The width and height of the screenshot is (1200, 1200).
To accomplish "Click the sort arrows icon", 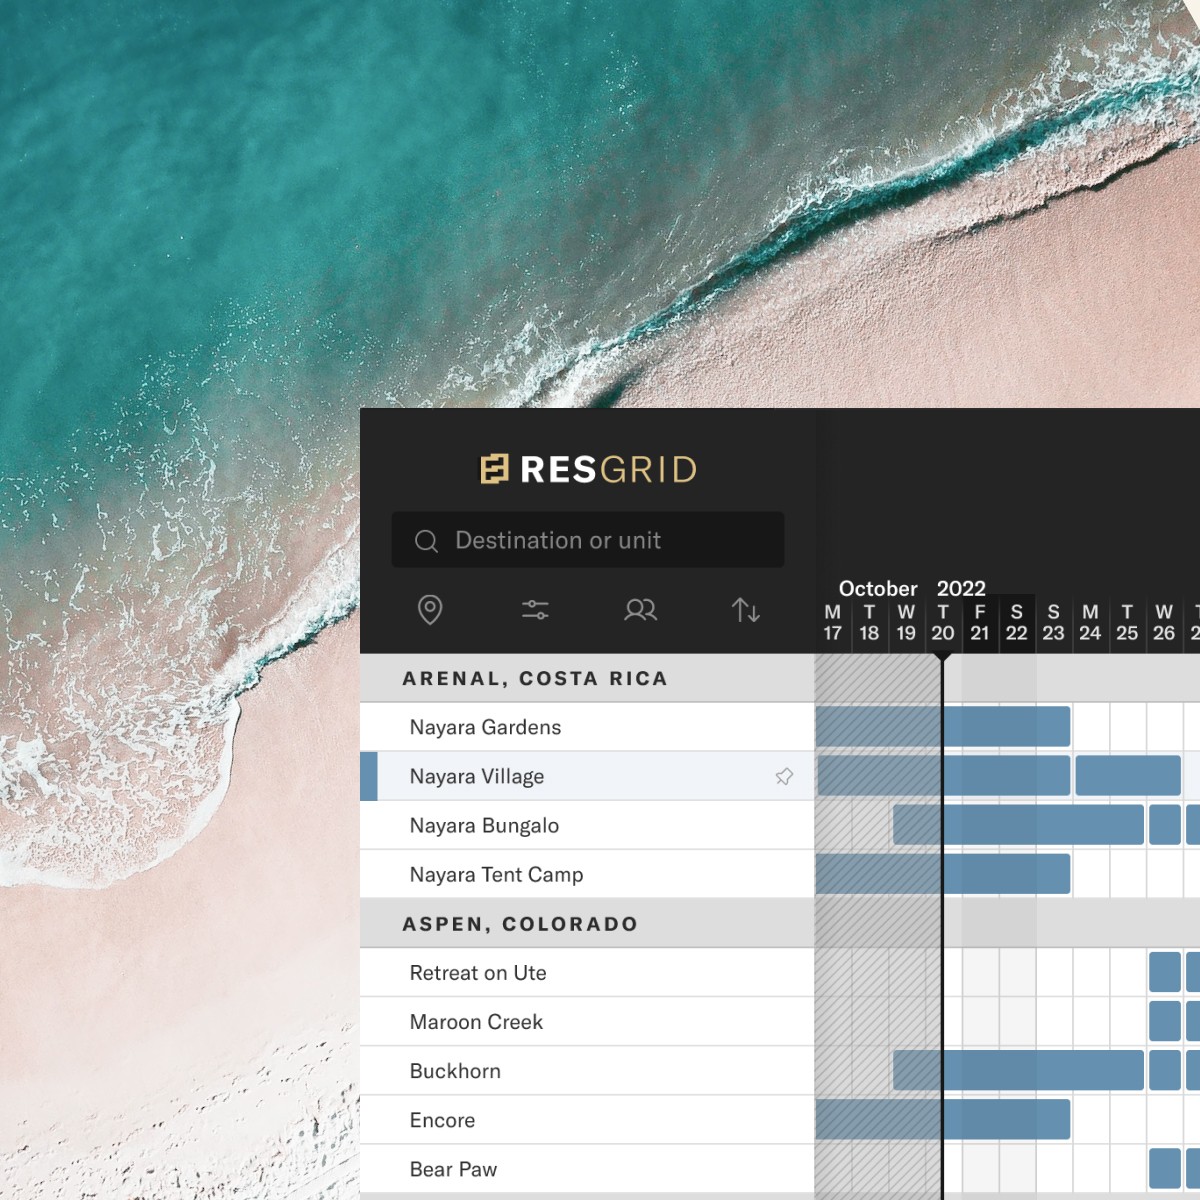I will 746,609.
